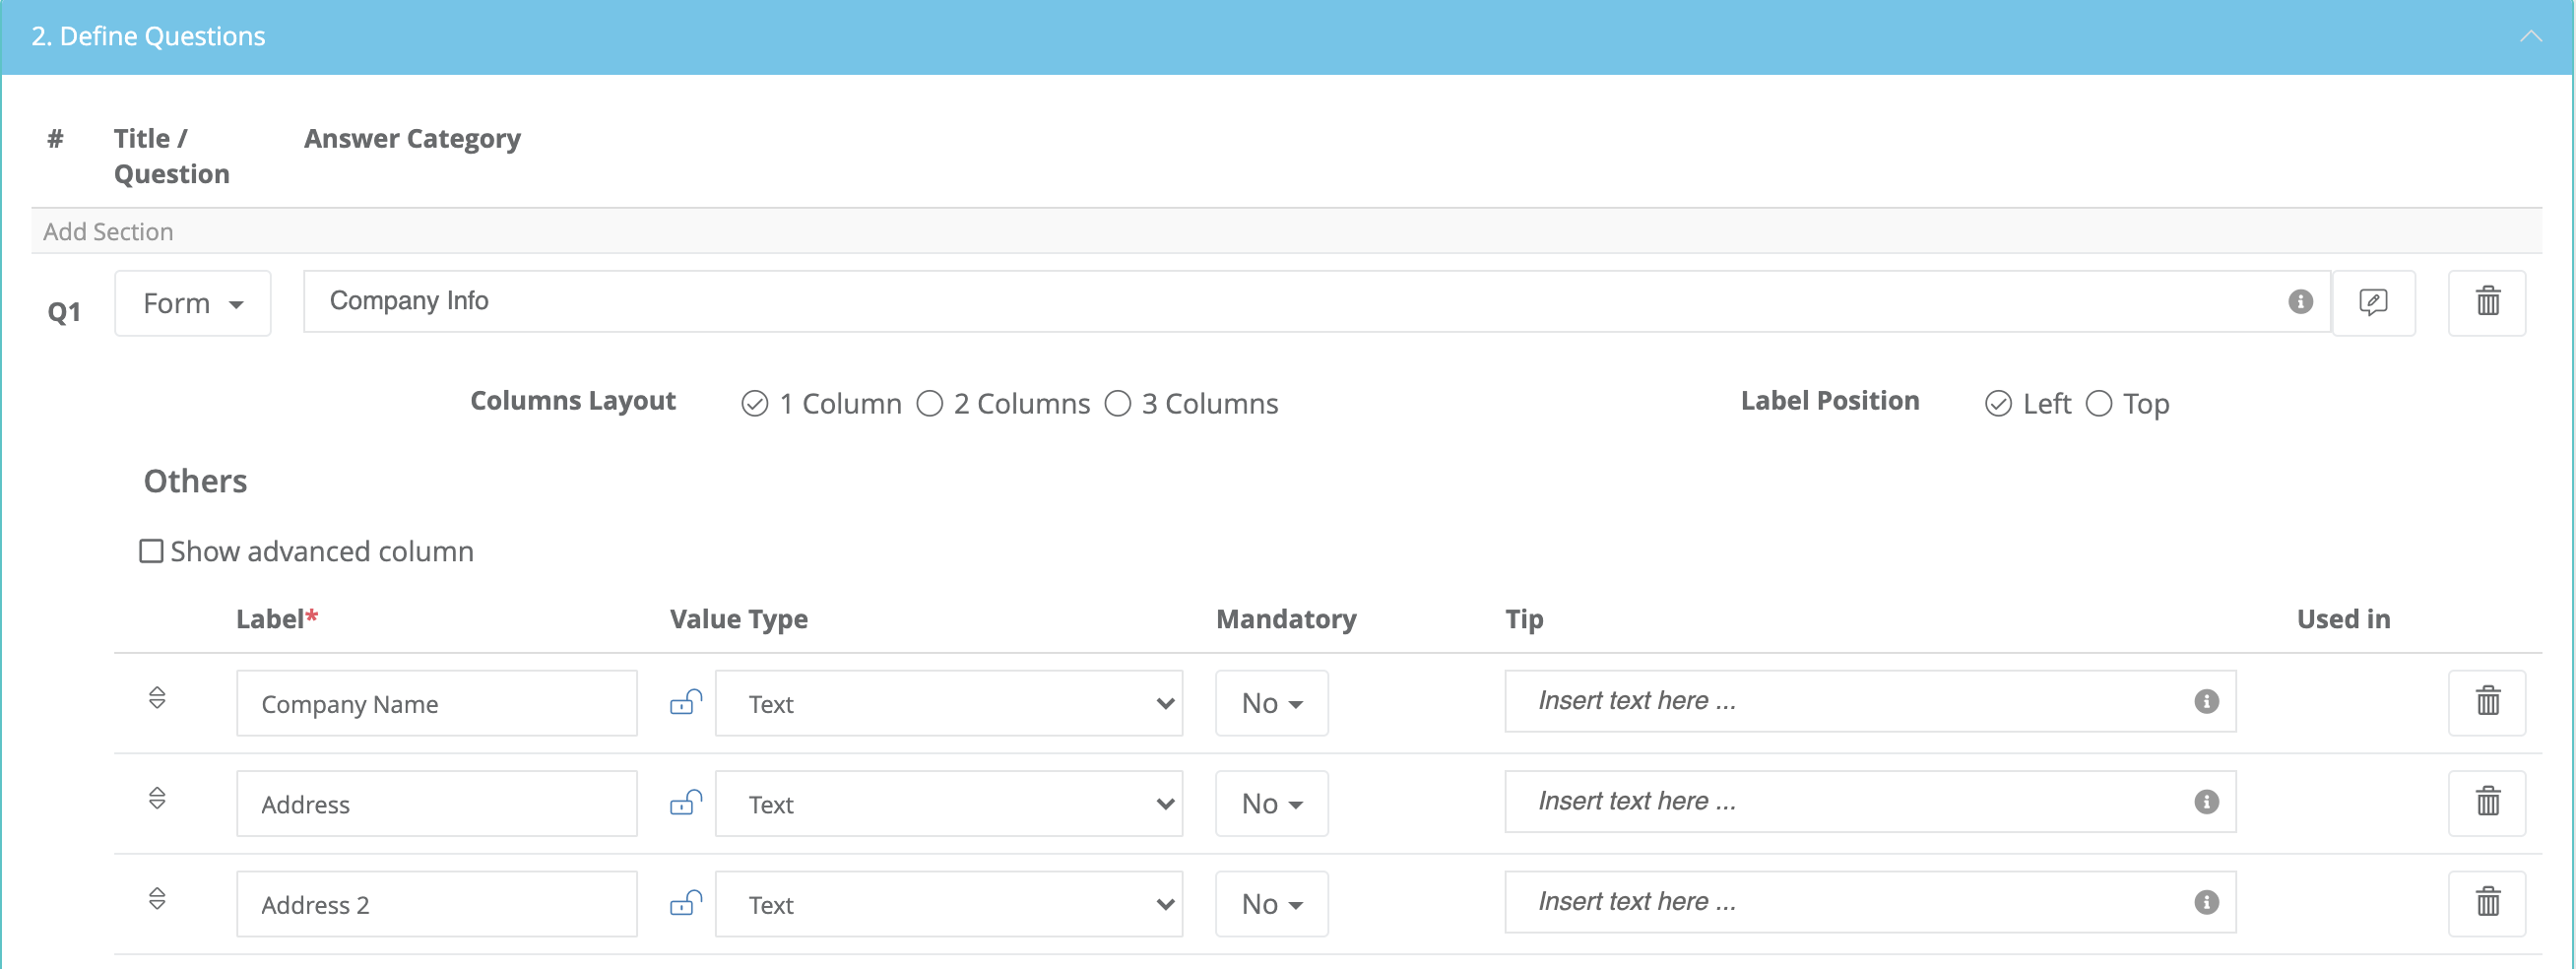2576x969 pixels.
Task: Select Add Section
Action: pos(108,231)
